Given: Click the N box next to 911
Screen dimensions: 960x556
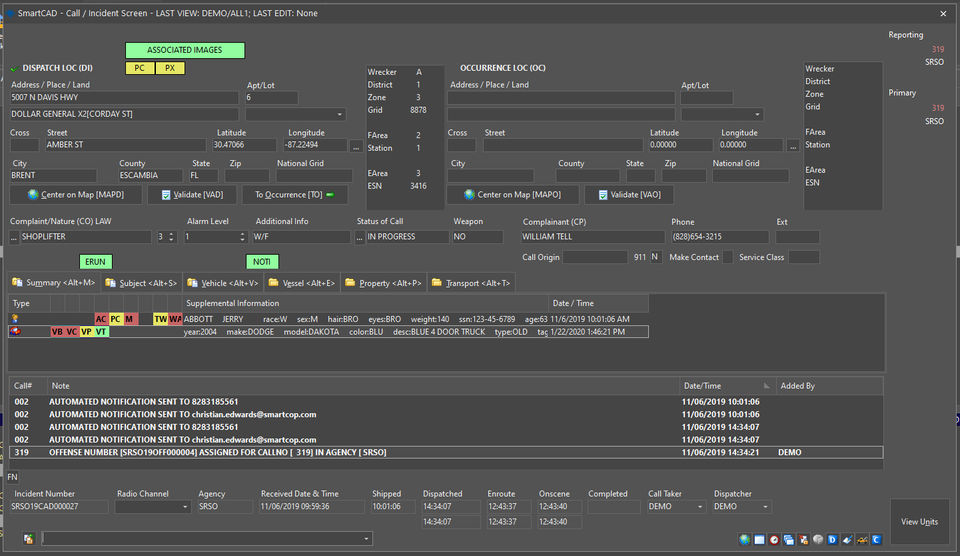Looking at the screenshot, I should click(x=654, y=257).
